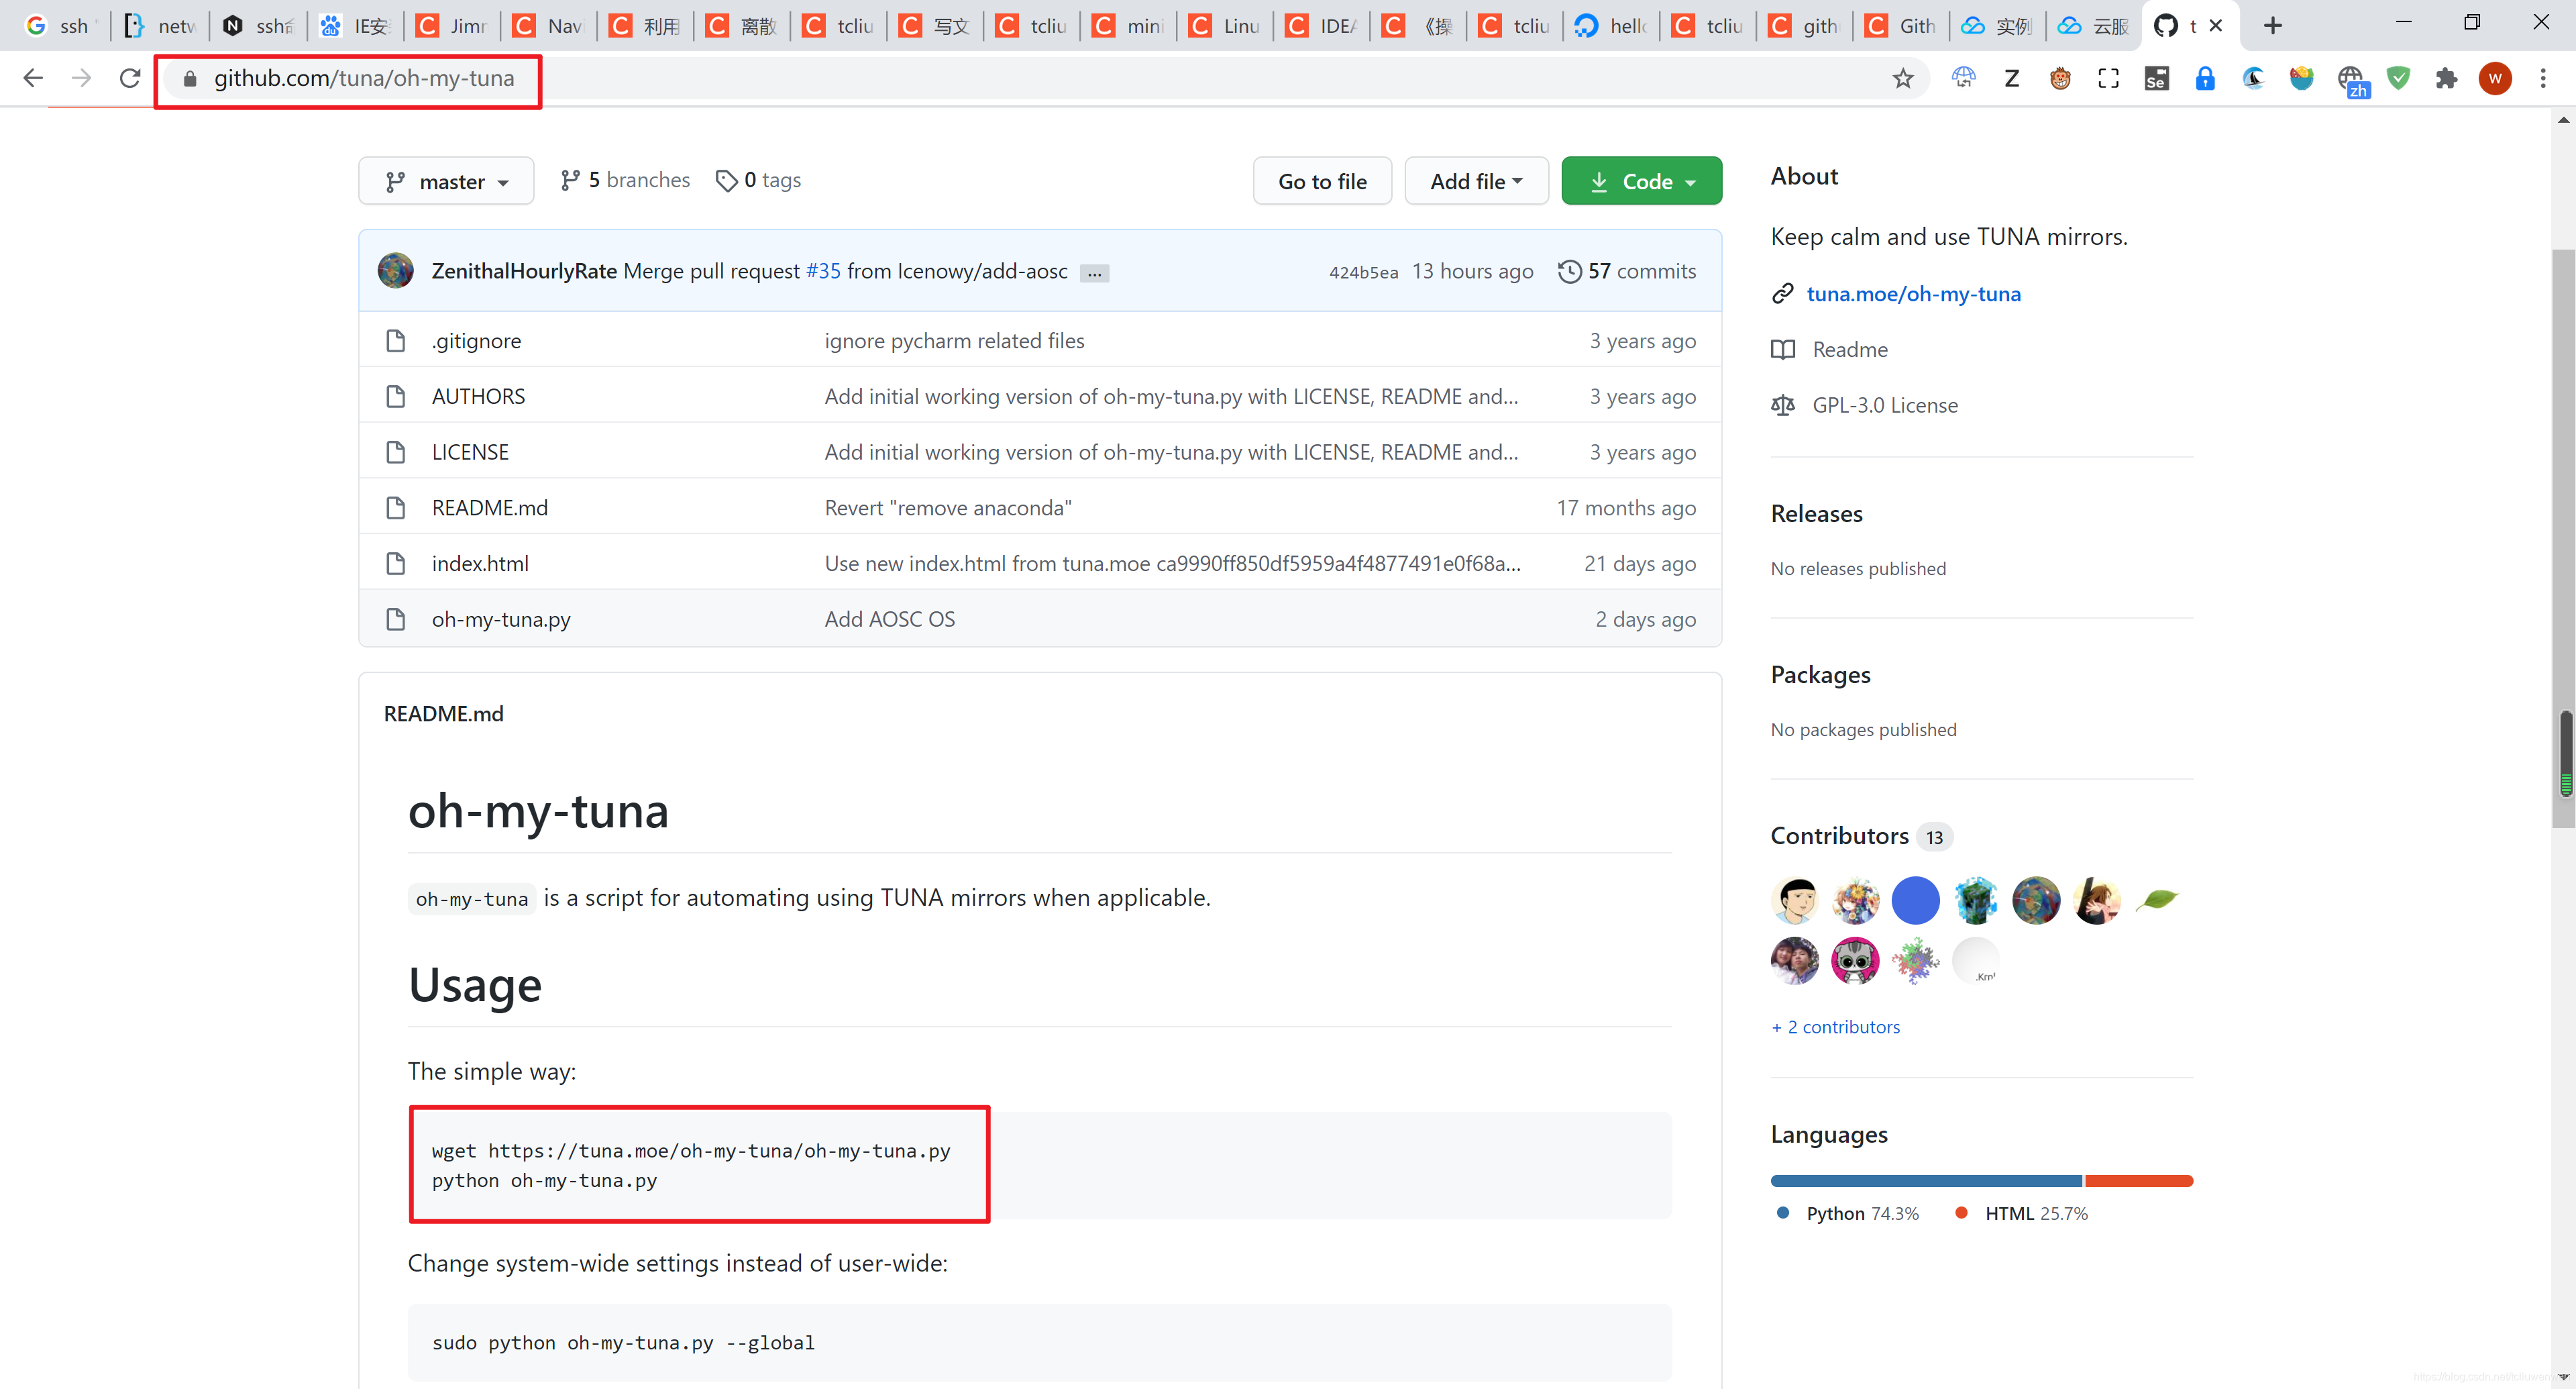Click the branches icon beside 5 branches
Image resolution: width=2576 pixels, height=1389 pixels.
[570, 181]
